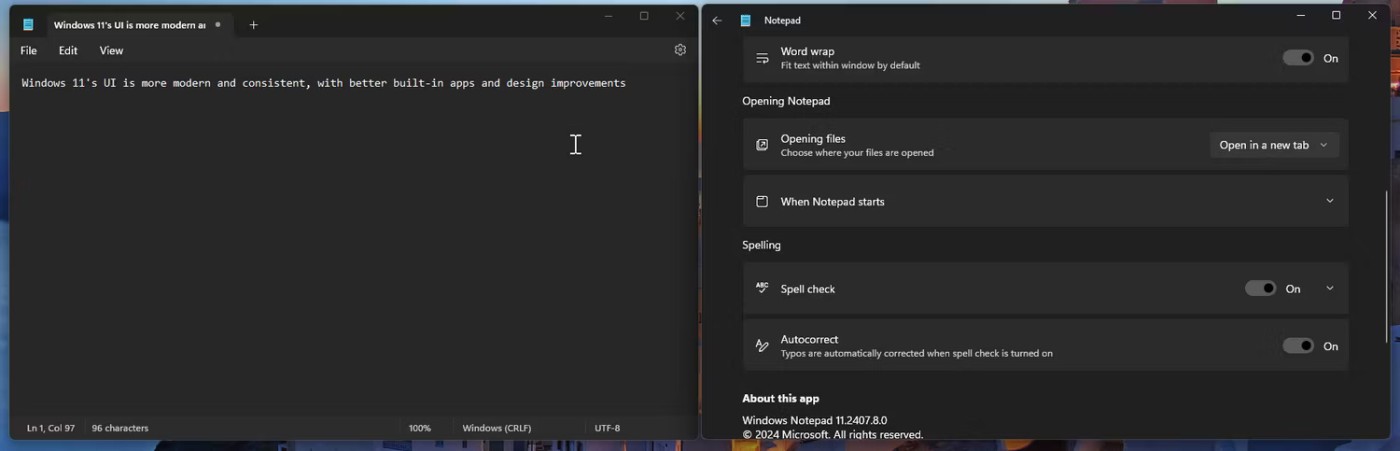Screen dimensions: 1400x451
Task: Click the When Notepad starts icon
Action: coord(762,202)
